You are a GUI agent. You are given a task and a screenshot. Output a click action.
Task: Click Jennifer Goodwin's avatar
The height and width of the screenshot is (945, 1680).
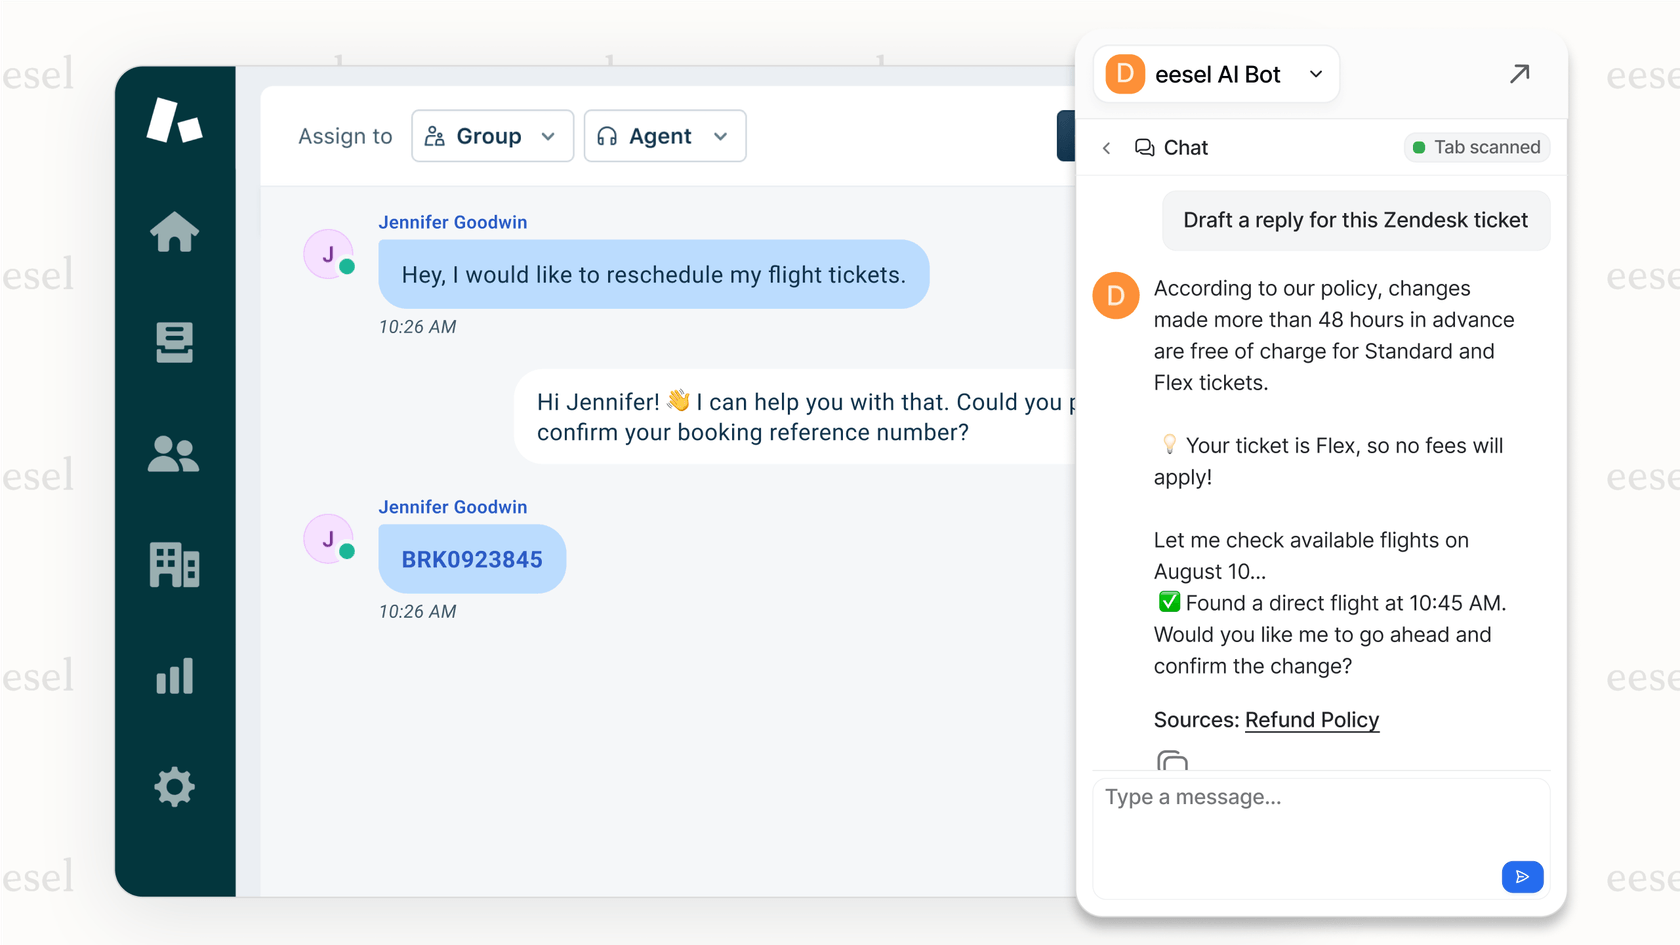[x=328, y=254]
